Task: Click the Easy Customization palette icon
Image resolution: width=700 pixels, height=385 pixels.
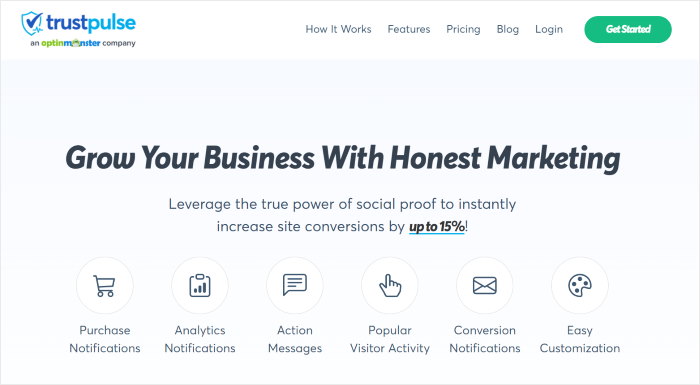Action: tap(580, 285)
